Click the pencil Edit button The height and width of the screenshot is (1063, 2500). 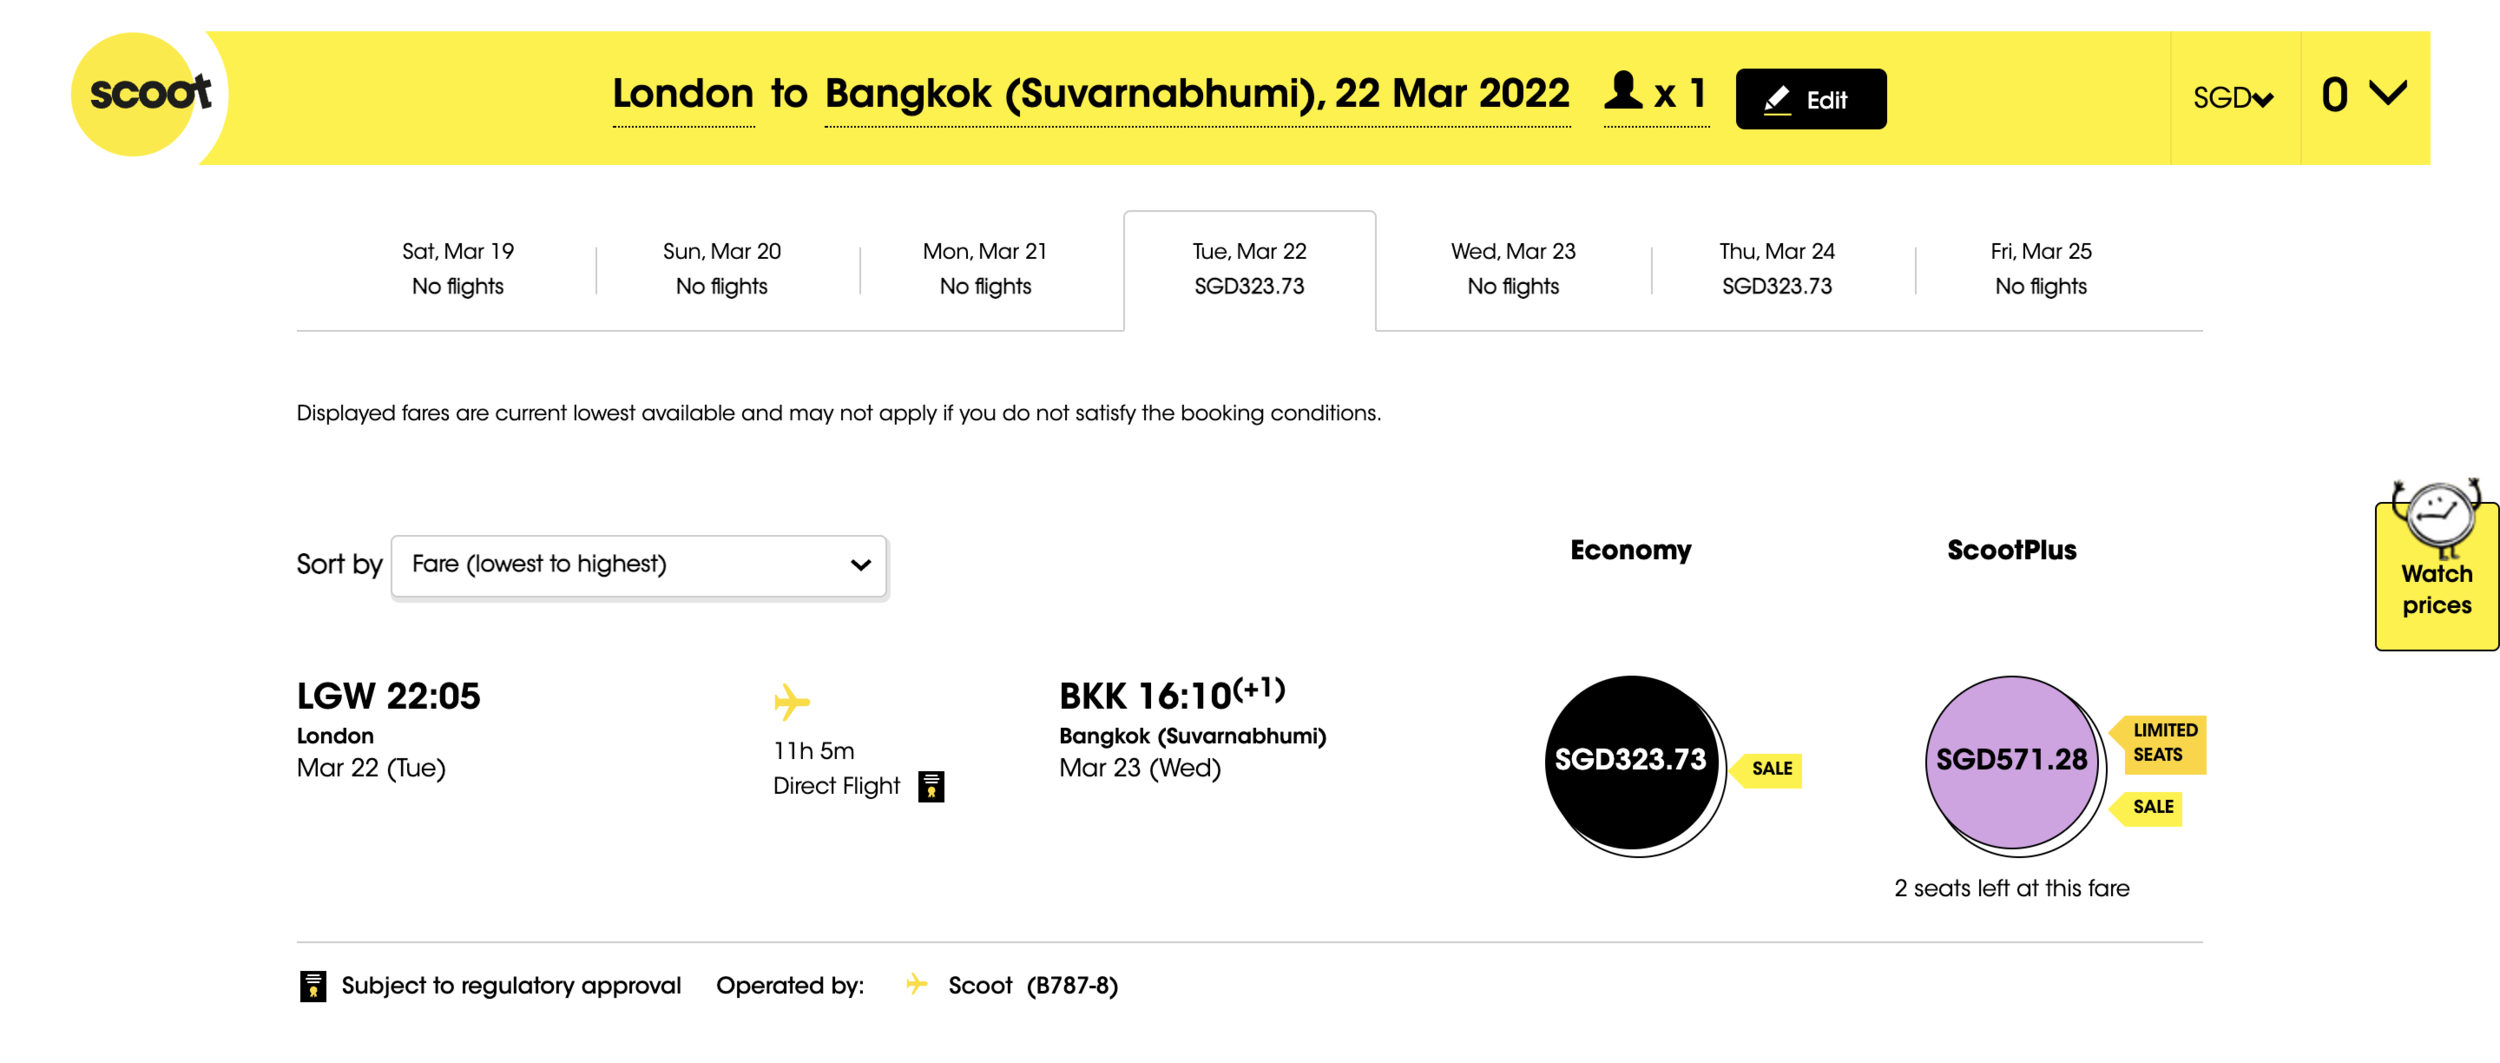click(1810, 99)
